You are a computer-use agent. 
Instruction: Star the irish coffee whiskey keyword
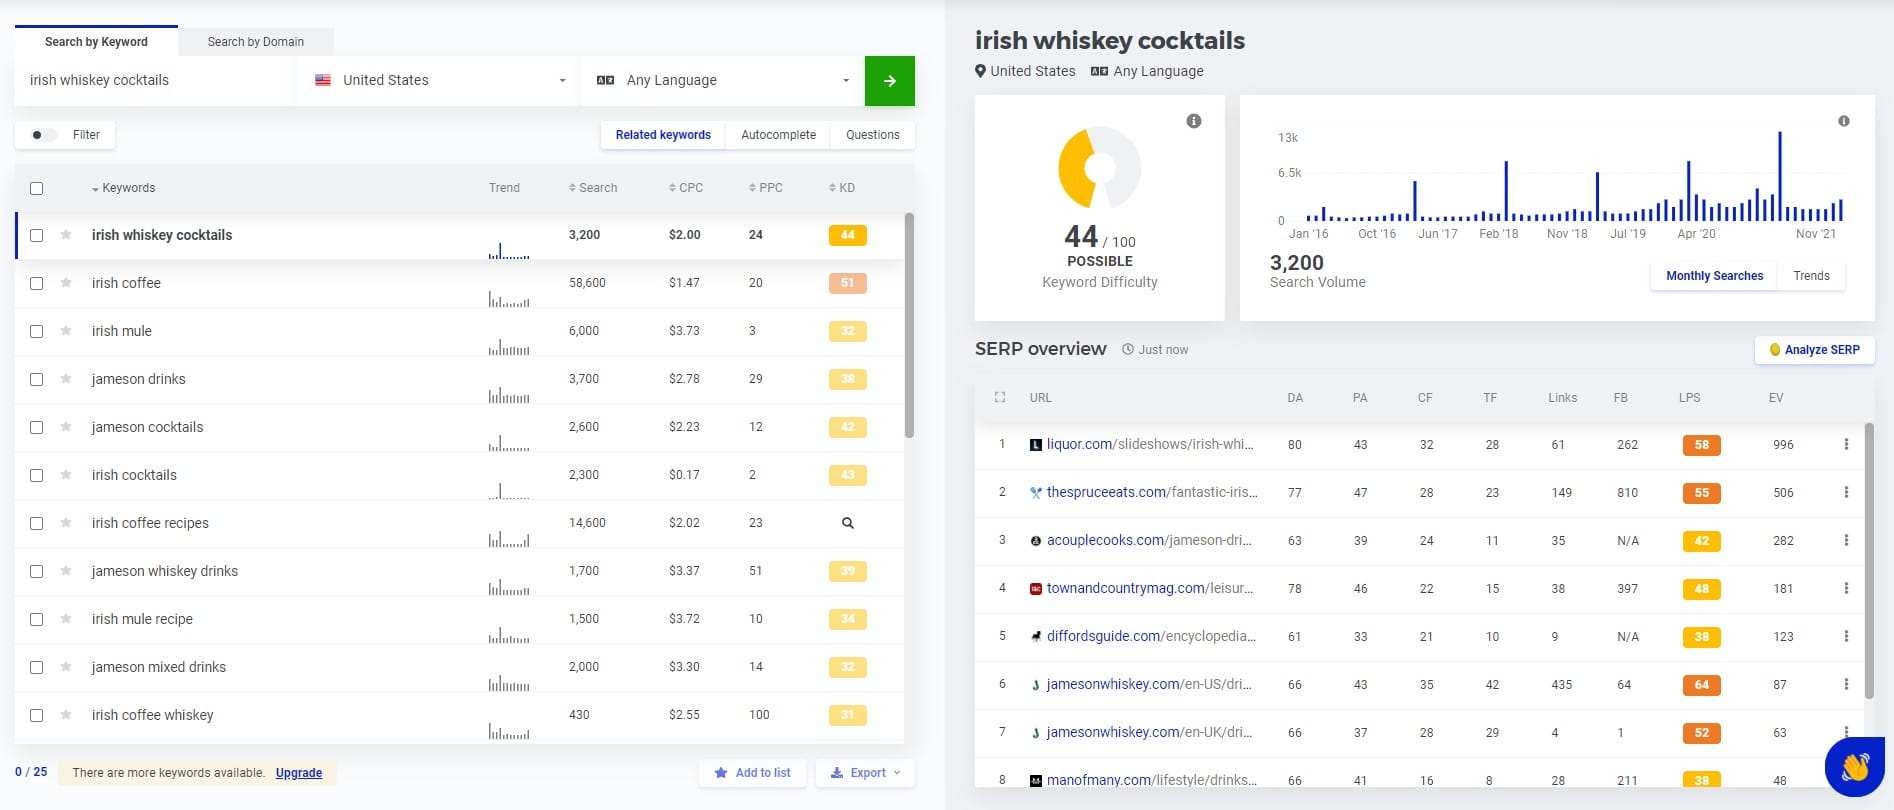click(x=66, y=715)
